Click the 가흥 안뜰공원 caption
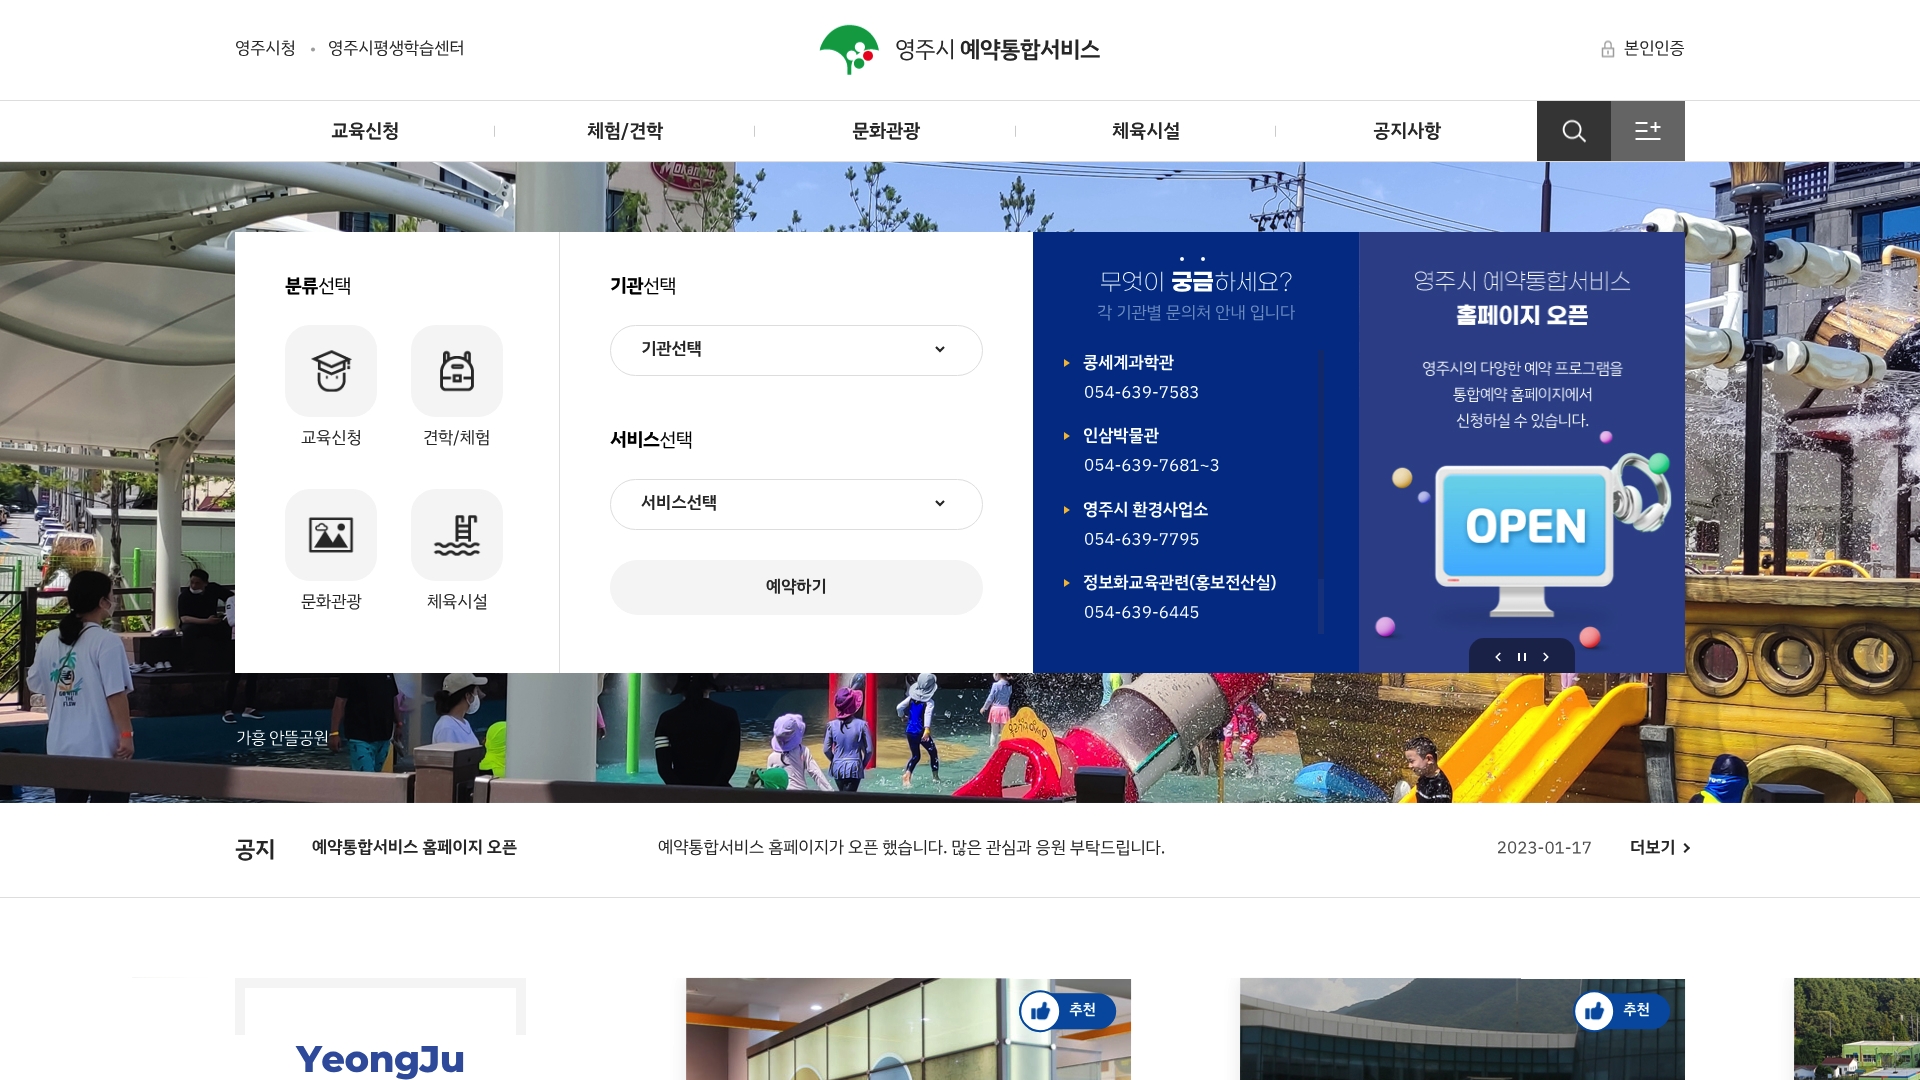The image size is (1920, 1080). tap(282, 738)
